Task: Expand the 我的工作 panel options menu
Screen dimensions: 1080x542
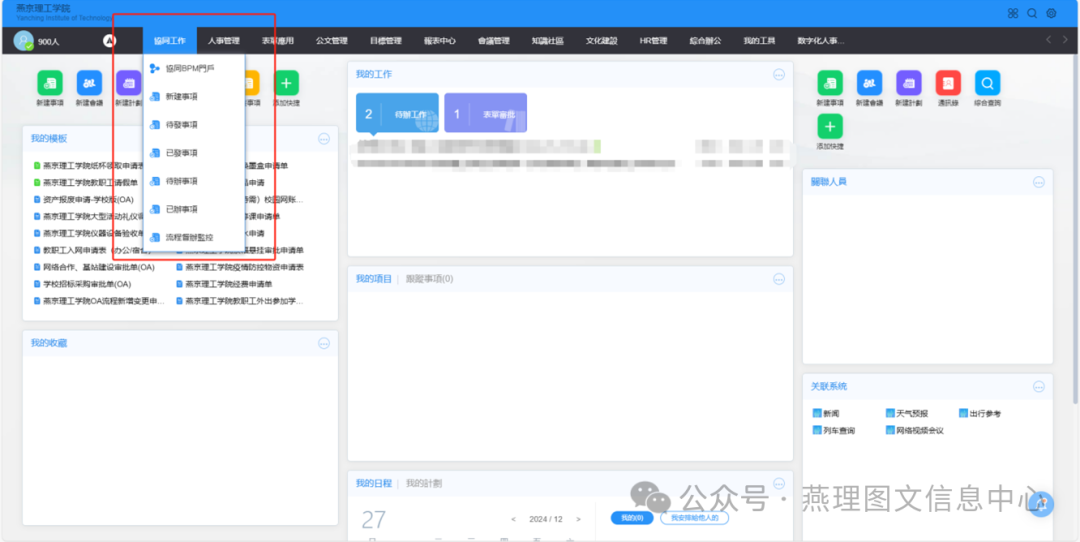Action: (779, 75)
